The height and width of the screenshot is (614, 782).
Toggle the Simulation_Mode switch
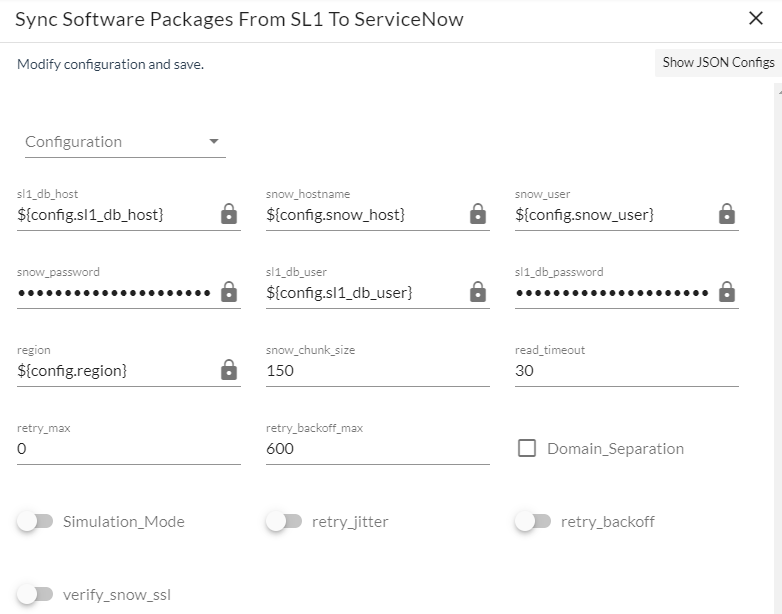click(x=34, y=521)
